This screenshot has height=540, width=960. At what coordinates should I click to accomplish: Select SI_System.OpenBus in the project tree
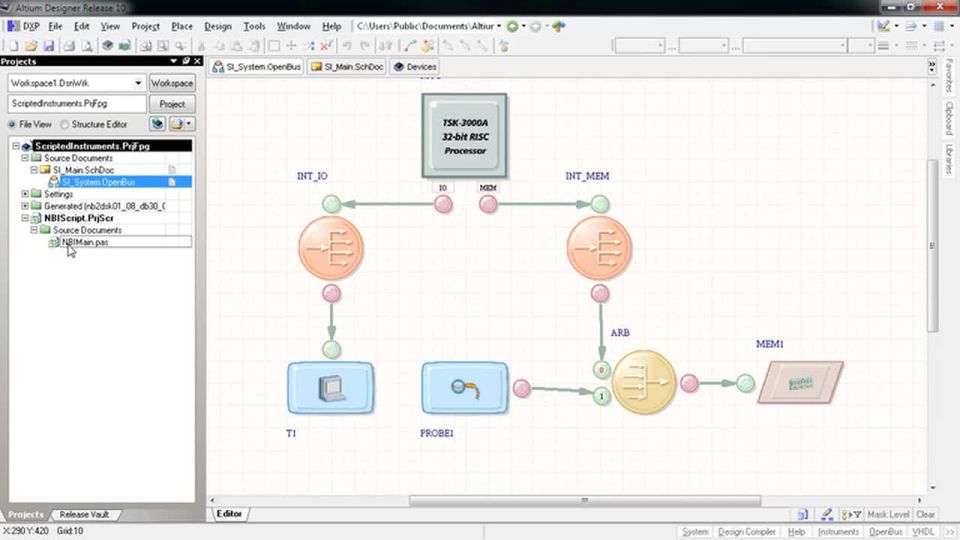98,182
